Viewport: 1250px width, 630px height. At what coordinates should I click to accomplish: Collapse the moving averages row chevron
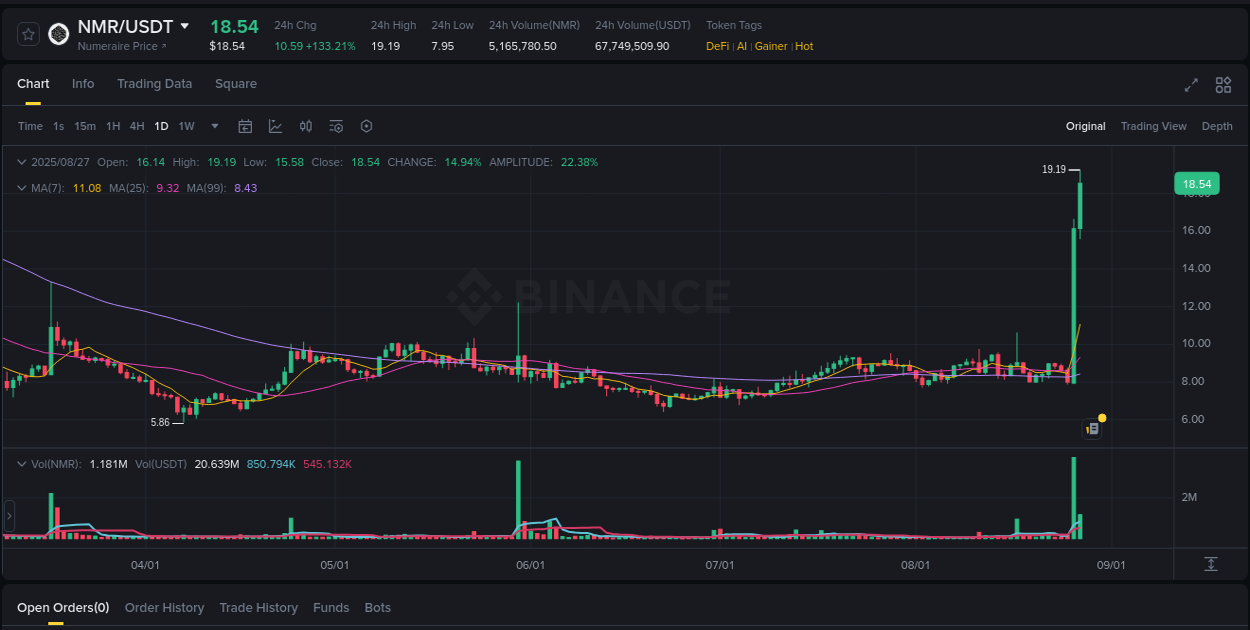[22, 187]
